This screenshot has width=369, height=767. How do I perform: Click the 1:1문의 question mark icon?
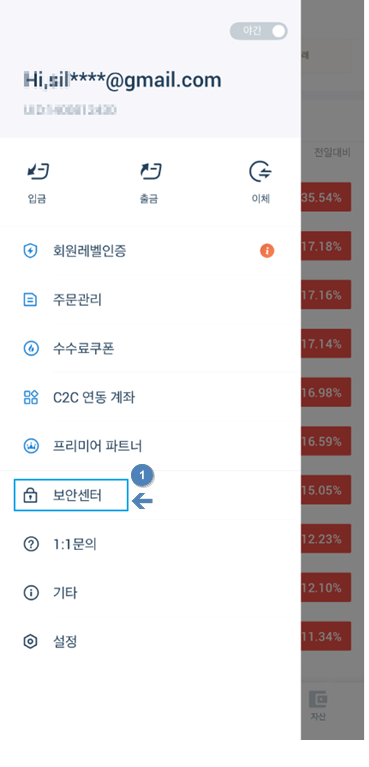pos(31,544)
